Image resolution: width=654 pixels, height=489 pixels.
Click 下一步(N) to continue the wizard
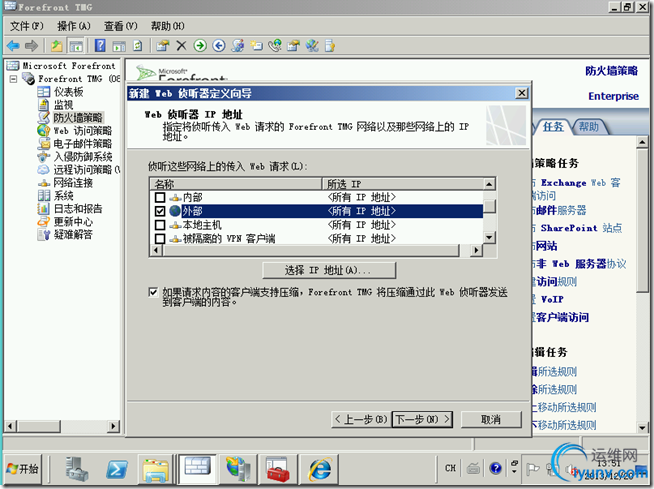(x=423, y=419)
